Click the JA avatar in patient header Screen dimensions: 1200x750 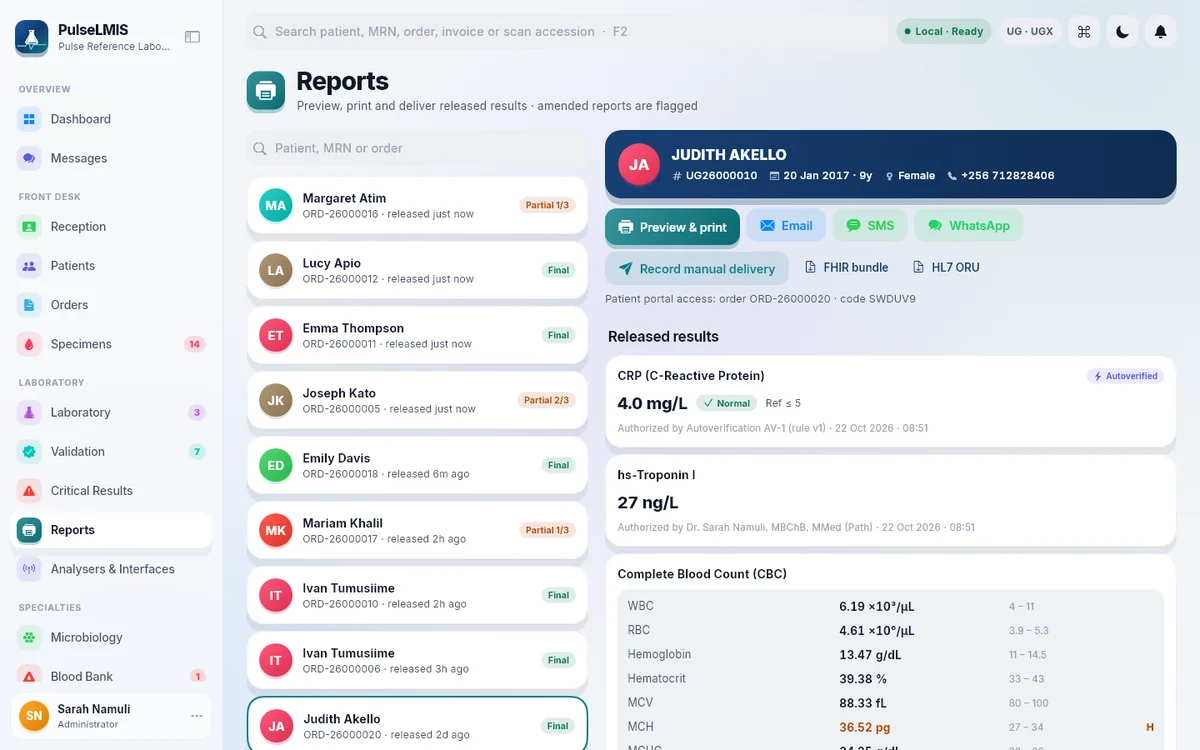pos(639,165)
